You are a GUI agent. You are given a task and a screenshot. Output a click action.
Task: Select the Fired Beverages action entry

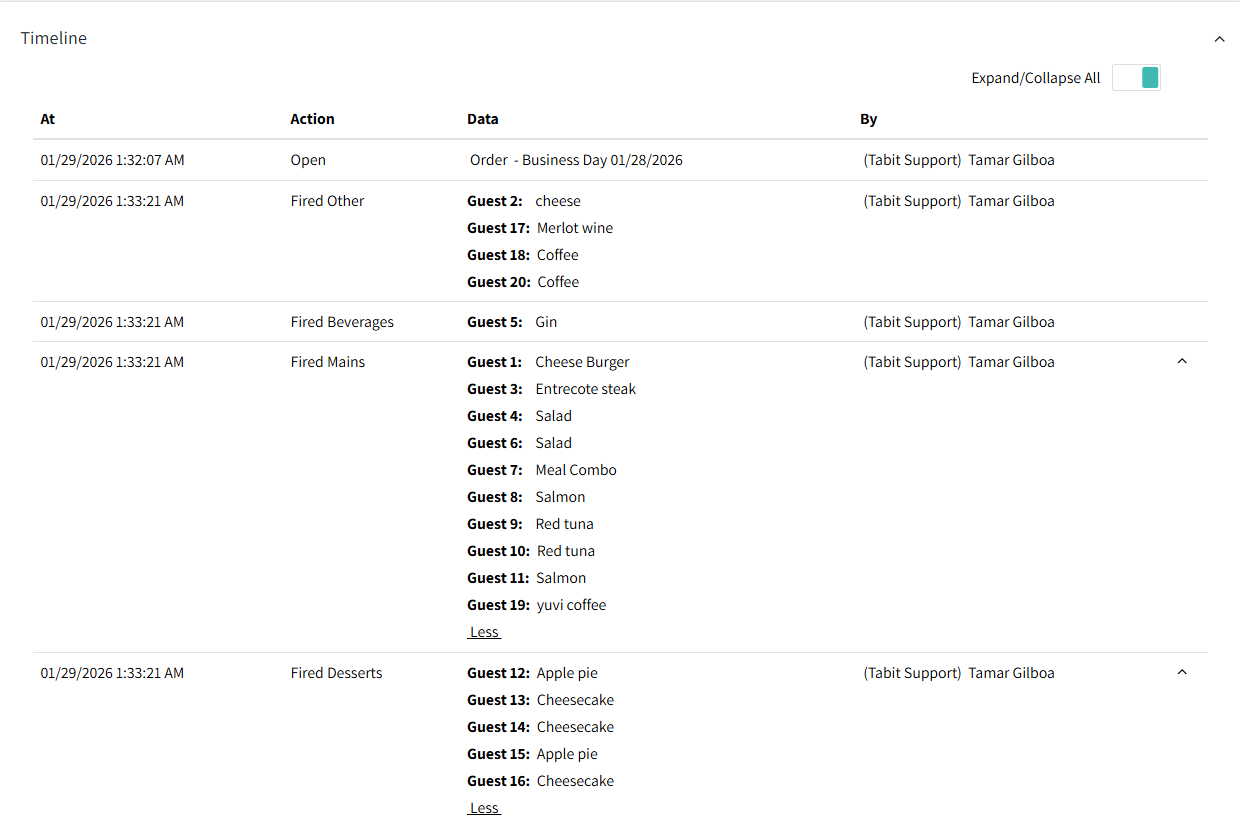(342, 322)
